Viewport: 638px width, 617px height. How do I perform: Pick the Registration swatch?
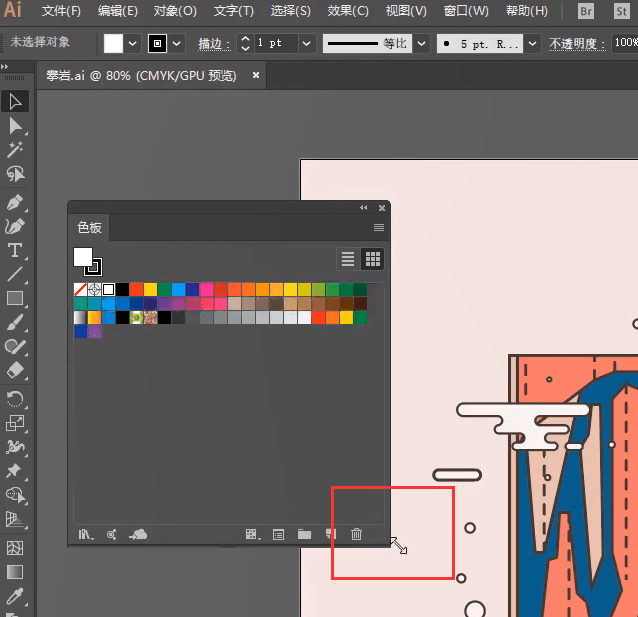click(94, 289)
